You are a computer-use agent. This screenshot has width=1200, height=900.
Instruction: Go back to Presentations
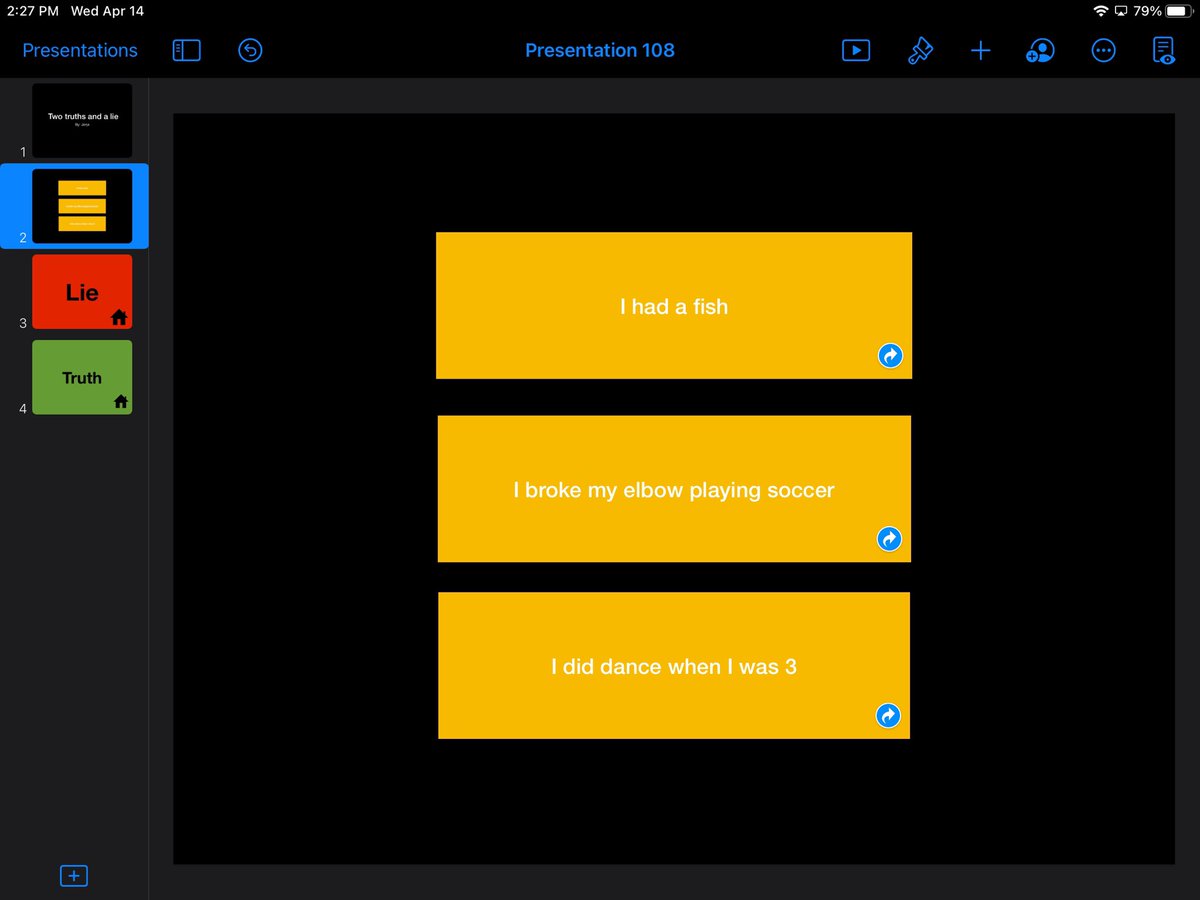tap(80, 50)
